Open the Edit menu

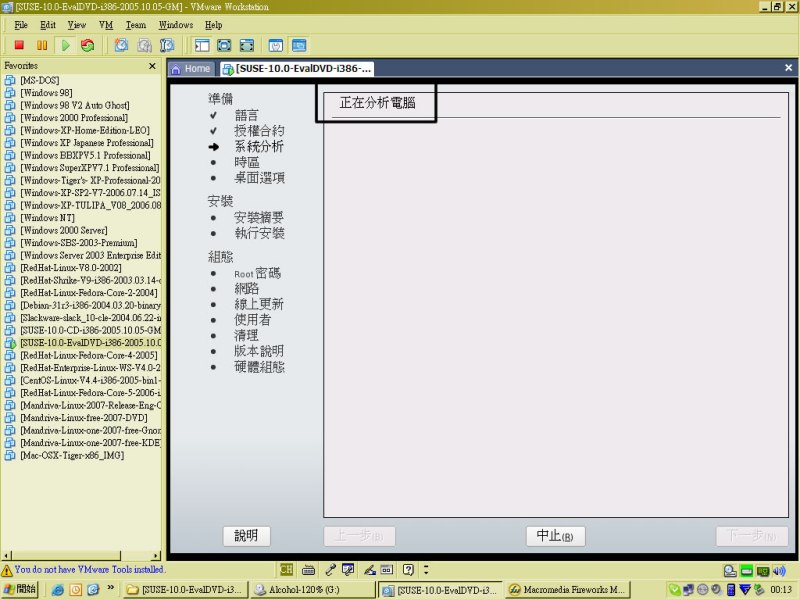pyautogui.click(x=48, y=25)
